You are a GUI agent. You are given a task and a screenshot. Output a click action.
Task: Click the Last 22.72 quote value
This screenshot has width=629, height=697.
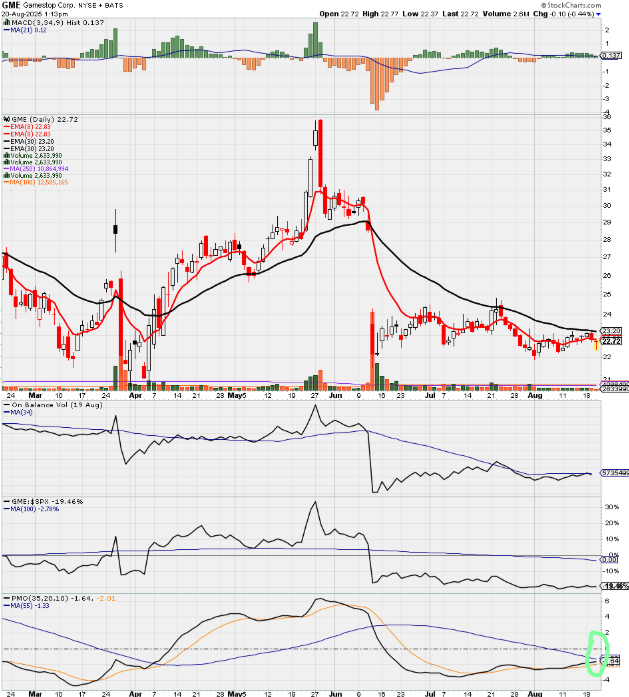(x=461, y=14)
